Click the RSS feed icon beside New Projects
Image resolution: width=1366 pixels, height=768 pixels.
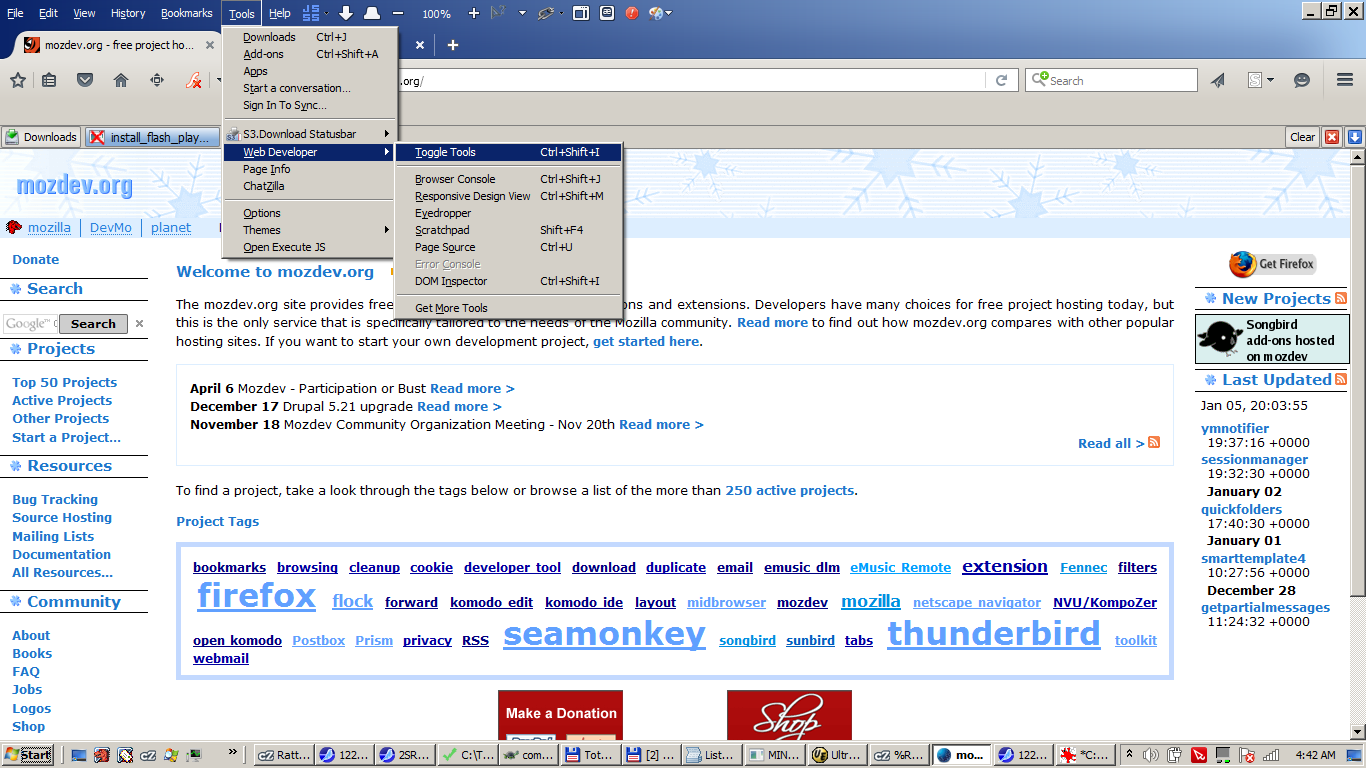(x=1341, y=298)
